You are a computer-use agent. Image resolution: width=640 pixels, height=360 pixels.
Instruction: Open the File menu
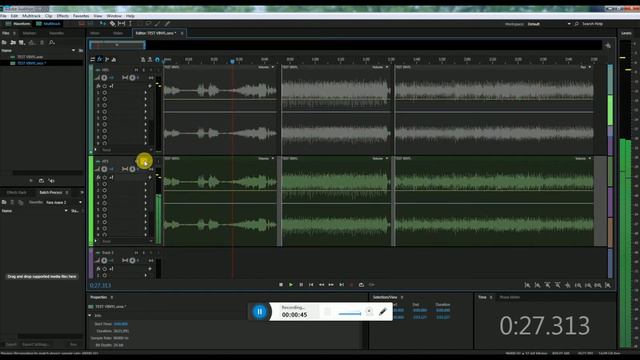pos(3,16)
